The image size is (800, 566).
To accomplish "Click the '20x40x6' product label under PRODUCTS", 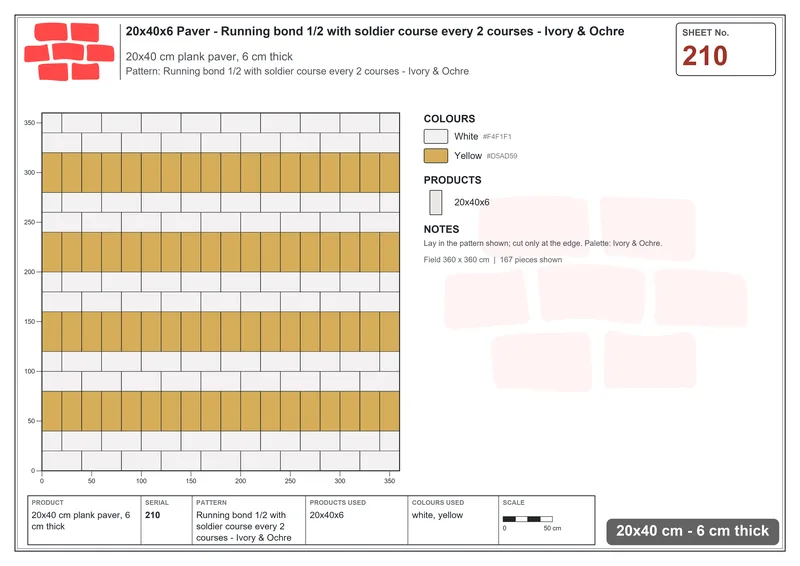I will point(471,202).
